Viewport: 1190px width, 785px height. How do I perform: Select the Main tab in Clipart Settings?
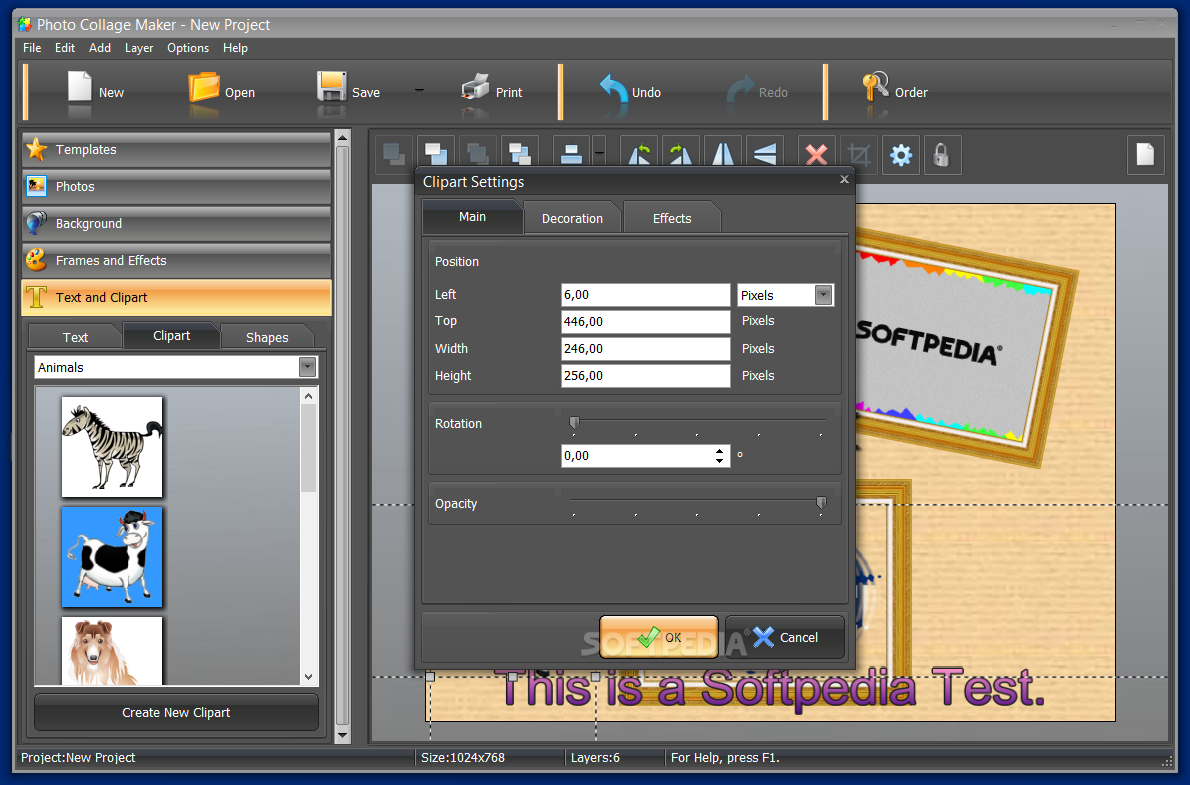472,217
